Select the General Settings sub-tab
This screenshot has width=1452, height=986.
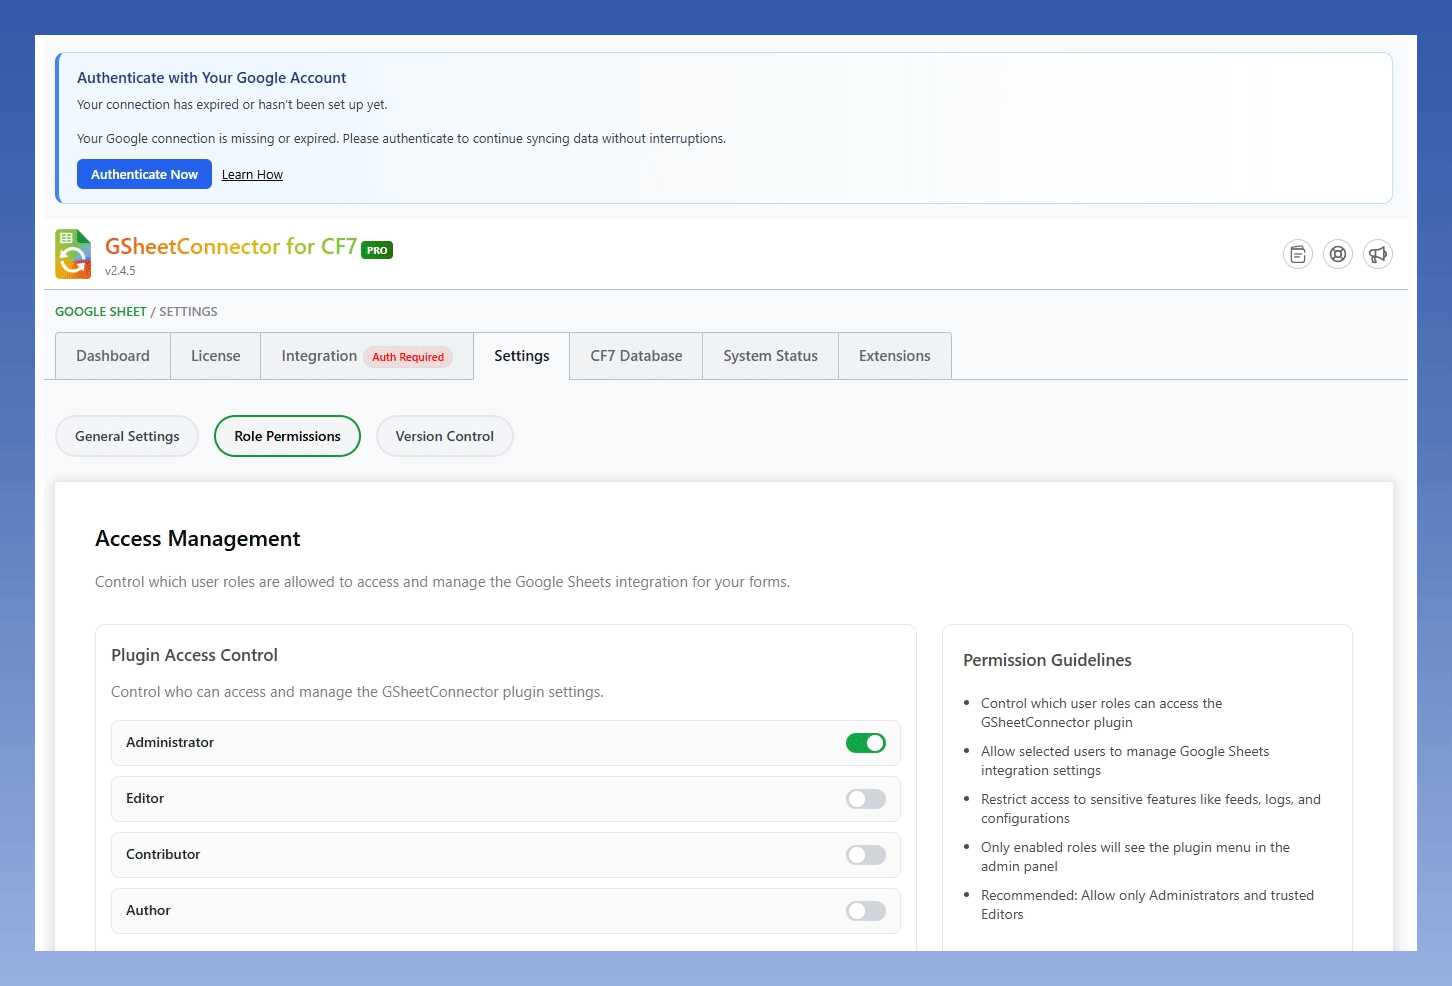tap(127, 436)
